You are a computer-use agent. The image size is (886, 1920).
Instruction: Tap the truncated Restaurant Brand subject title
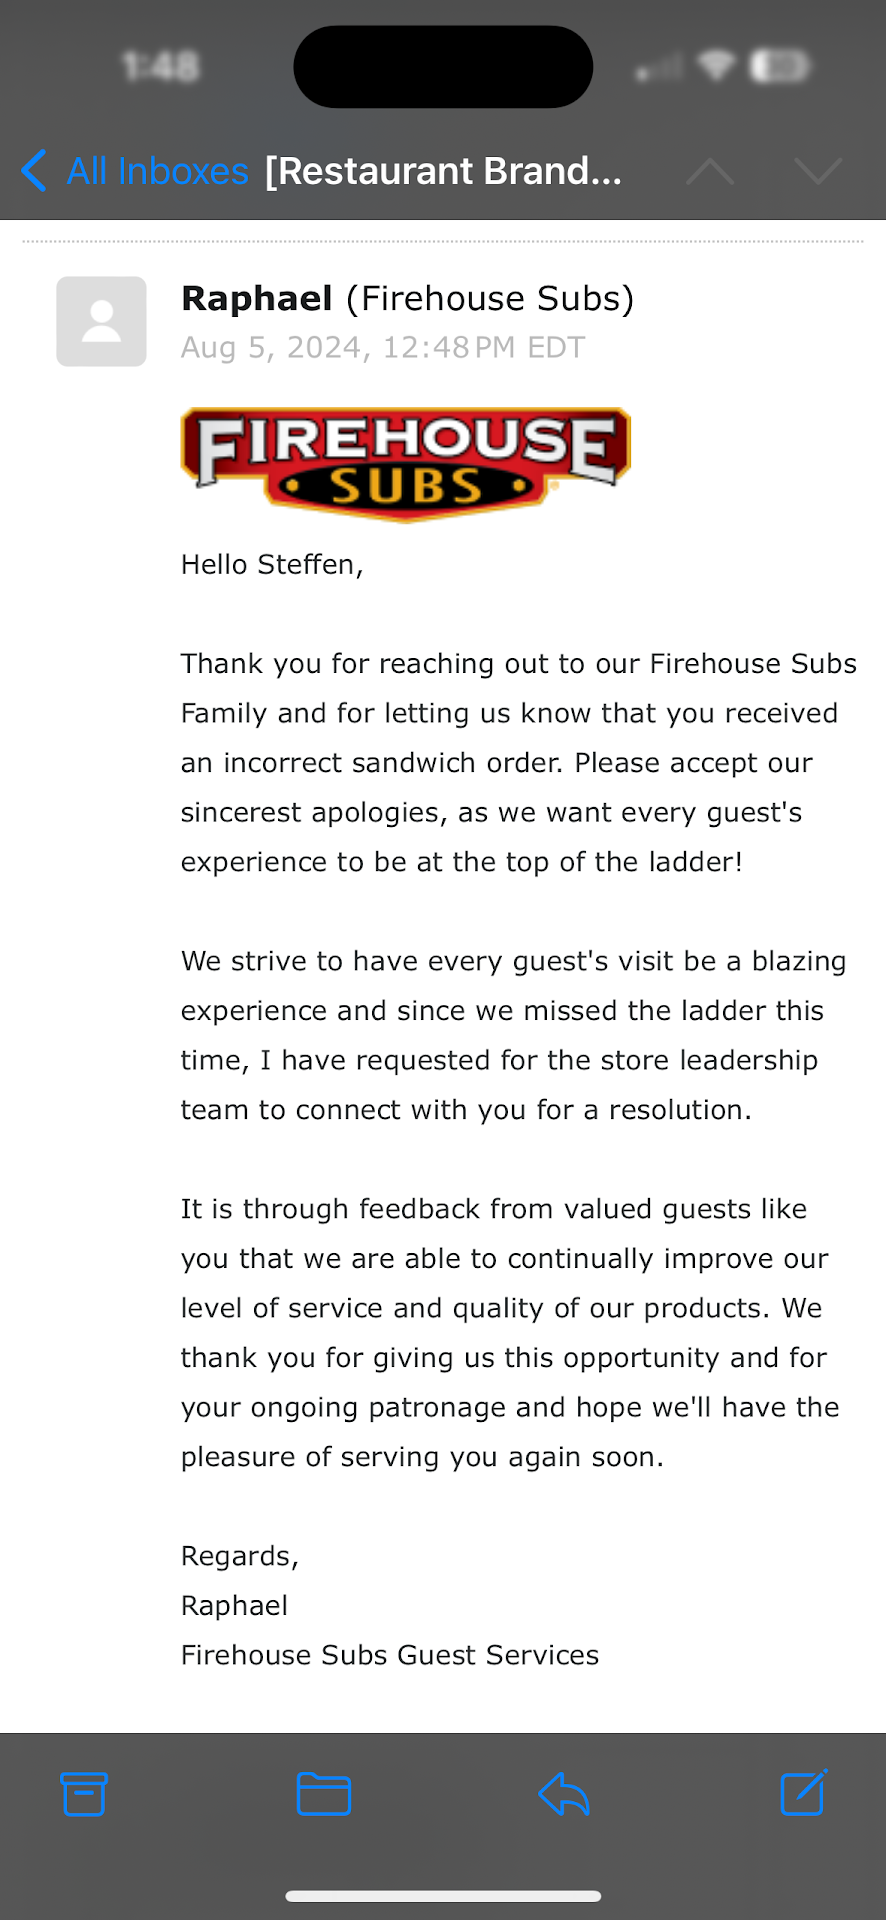point(443,171)
